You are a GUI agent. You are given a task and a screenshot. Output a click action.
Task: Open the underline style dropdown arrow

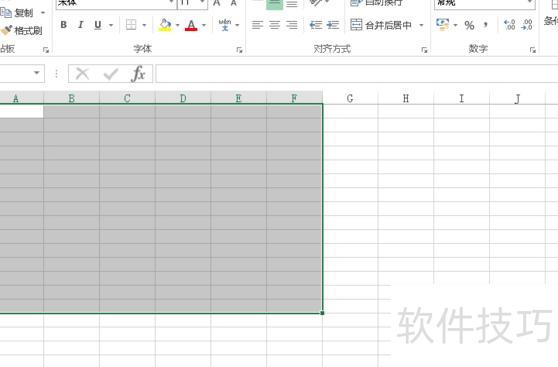pos(111,25)
